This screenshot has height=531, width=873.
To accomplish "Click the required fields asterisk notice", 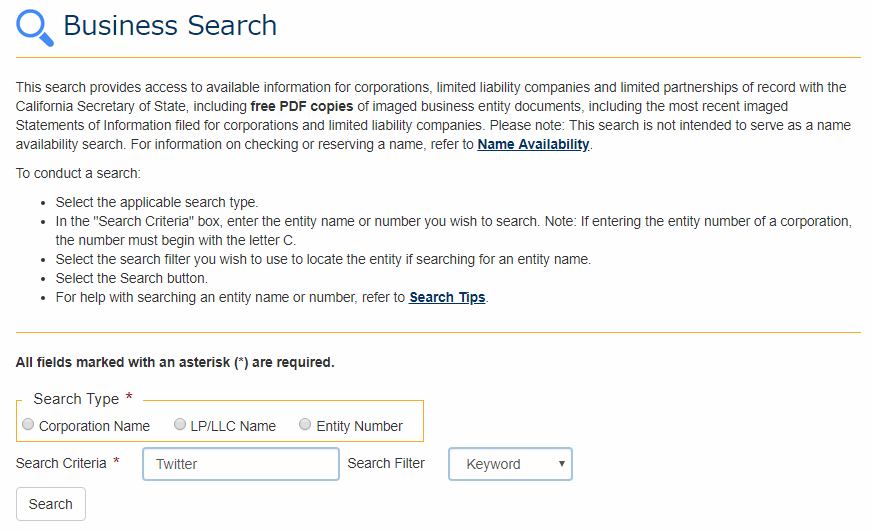I will coord(175,362).
